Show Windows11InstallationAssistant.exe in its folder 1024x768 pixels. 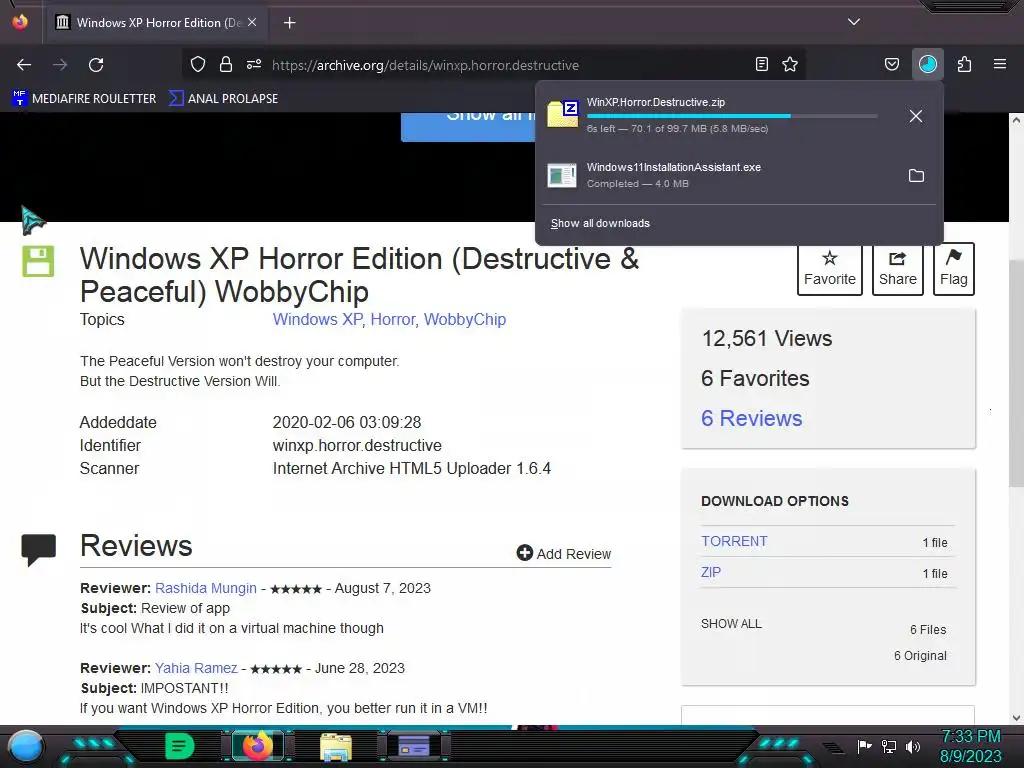tap(916, 176)
